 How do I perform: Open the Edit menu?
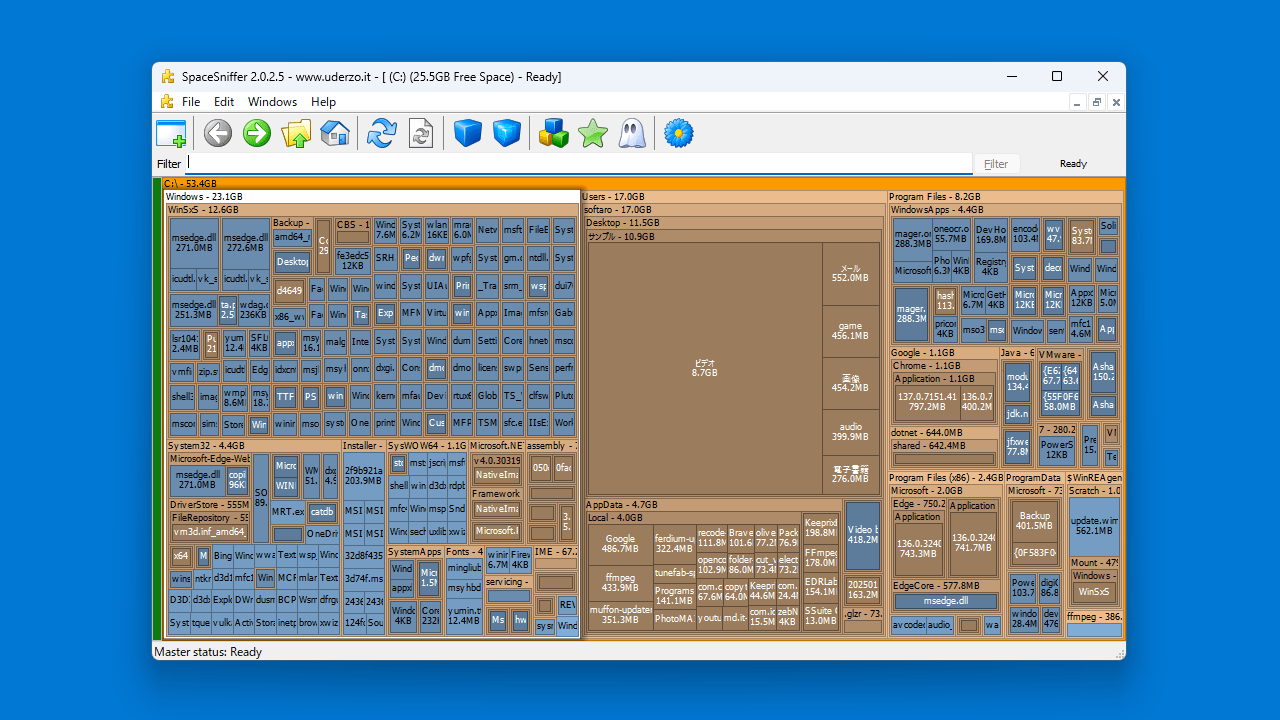click(x=224, y=102)
